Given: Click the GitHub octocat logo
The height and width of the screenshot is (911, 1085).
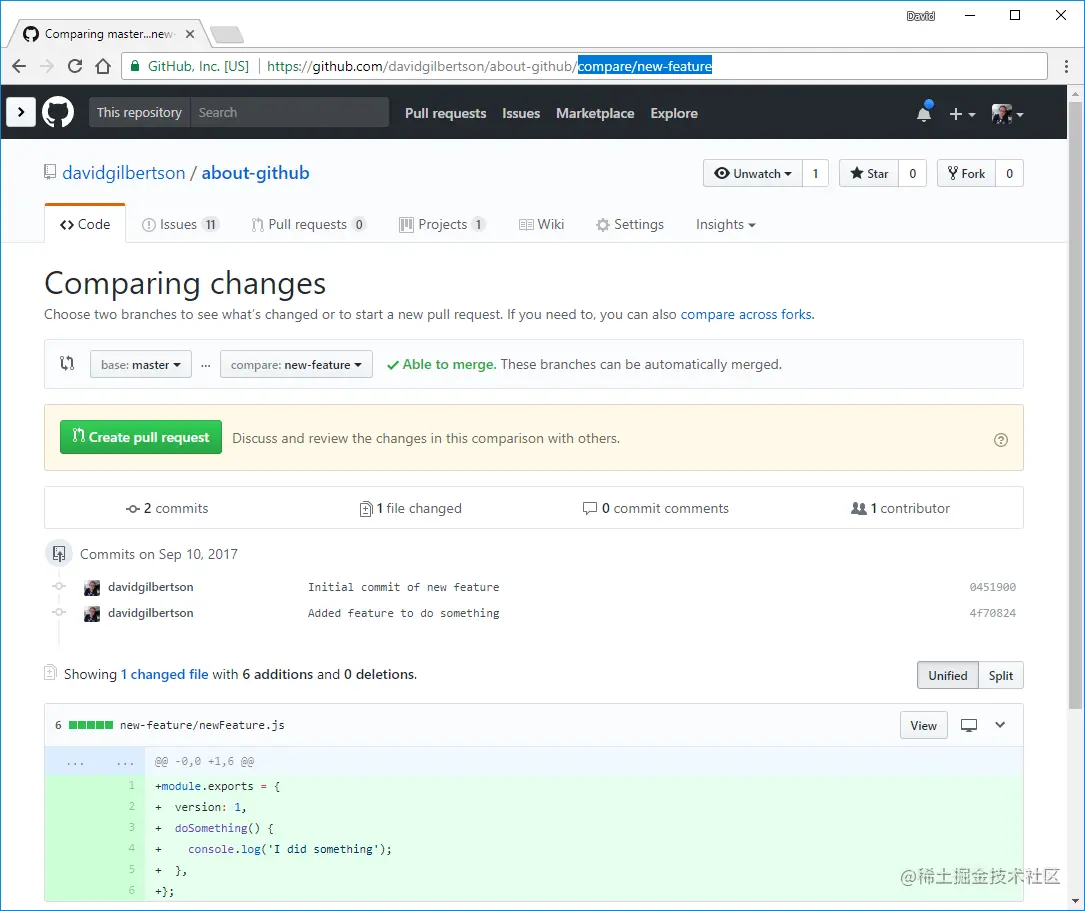Looking at the screenshot, I should coord(58,112).
